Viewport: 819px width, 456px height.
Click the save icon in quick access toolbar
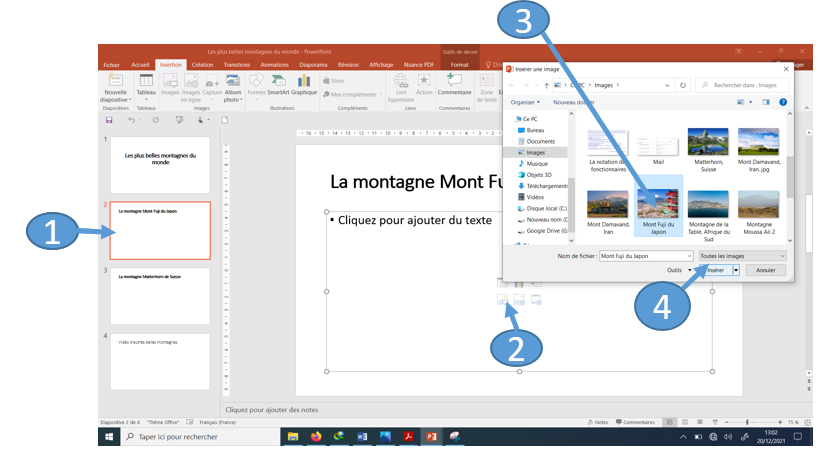pyautogui.click(x=108, y=120)
